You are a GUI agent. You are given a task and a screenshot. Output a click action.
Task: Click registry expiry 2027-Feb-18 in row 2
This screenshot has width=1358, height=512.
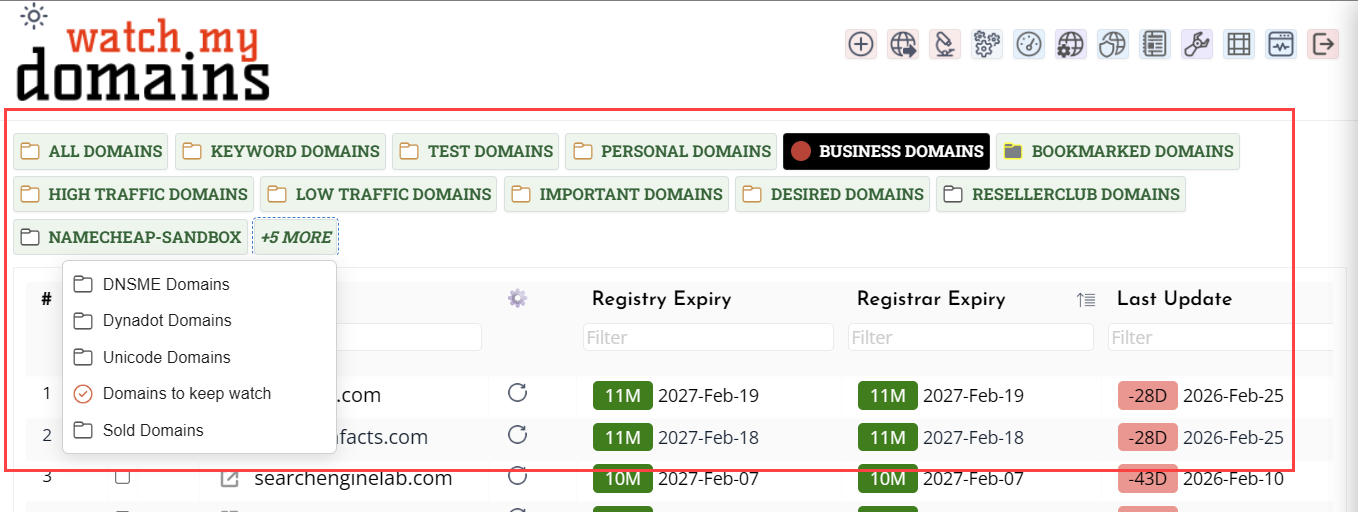point(708,438)
